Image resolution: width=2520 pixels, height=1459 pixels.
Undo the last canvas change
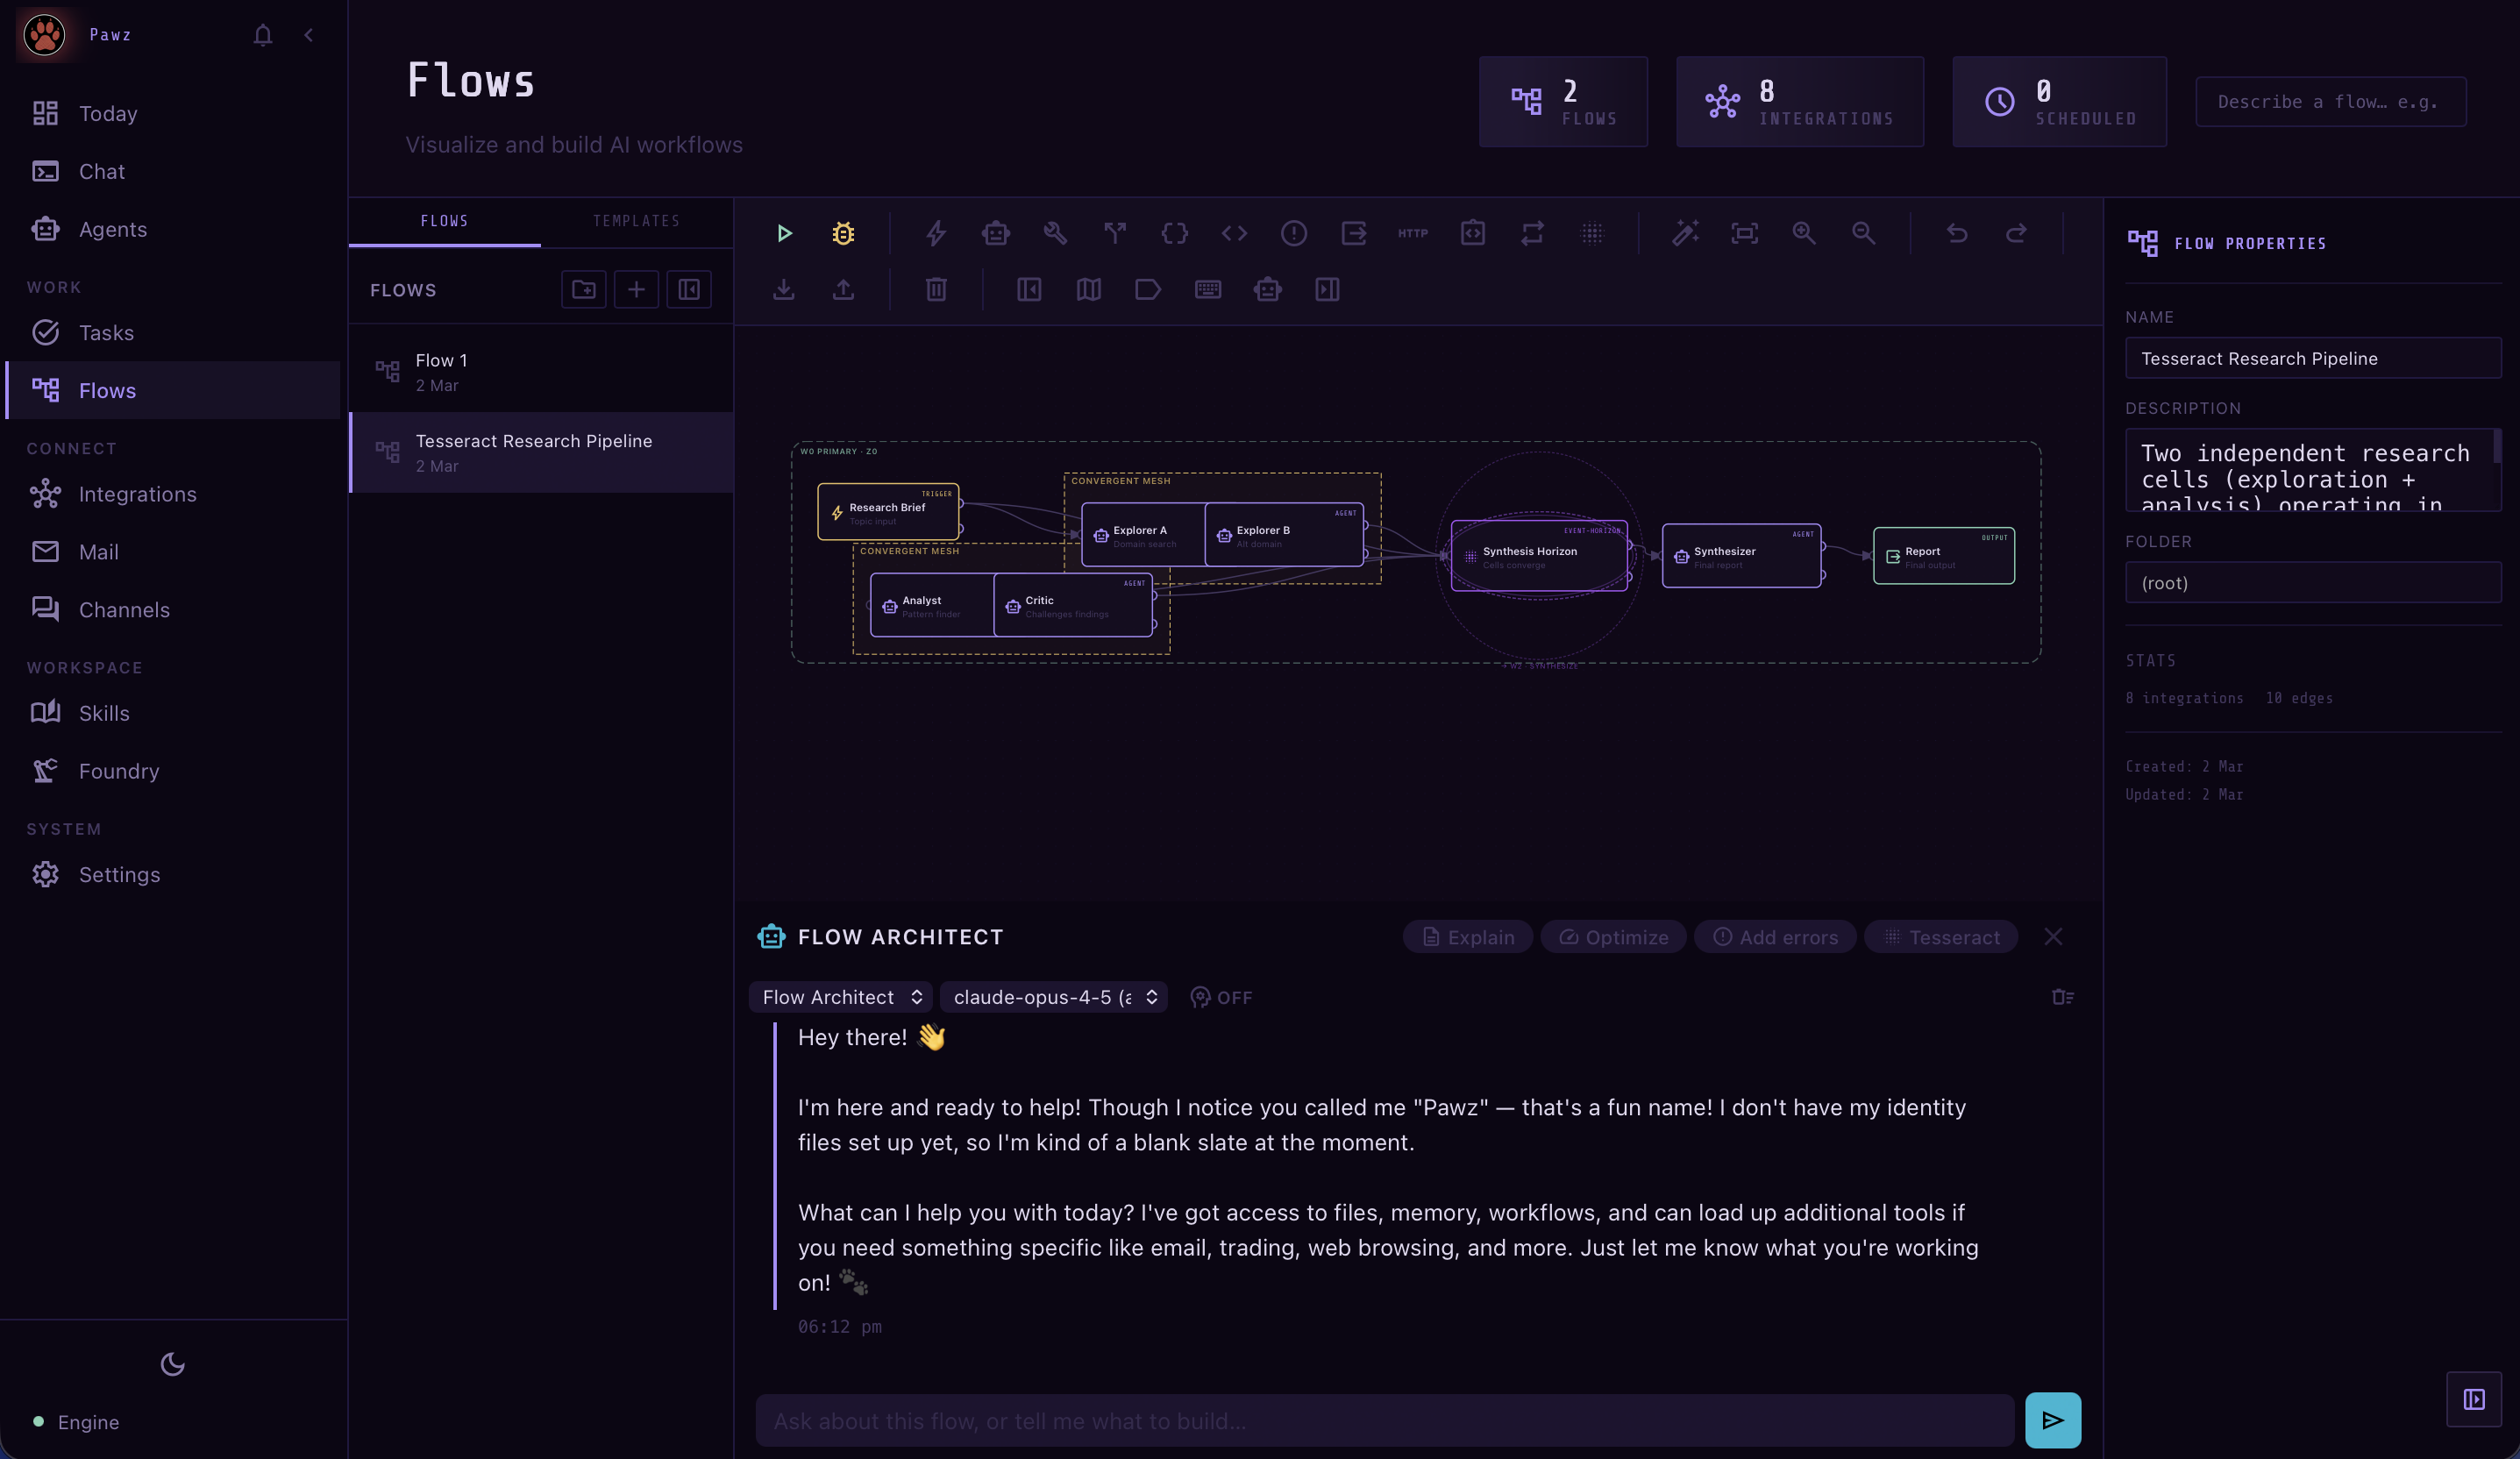click(1956, 233)
